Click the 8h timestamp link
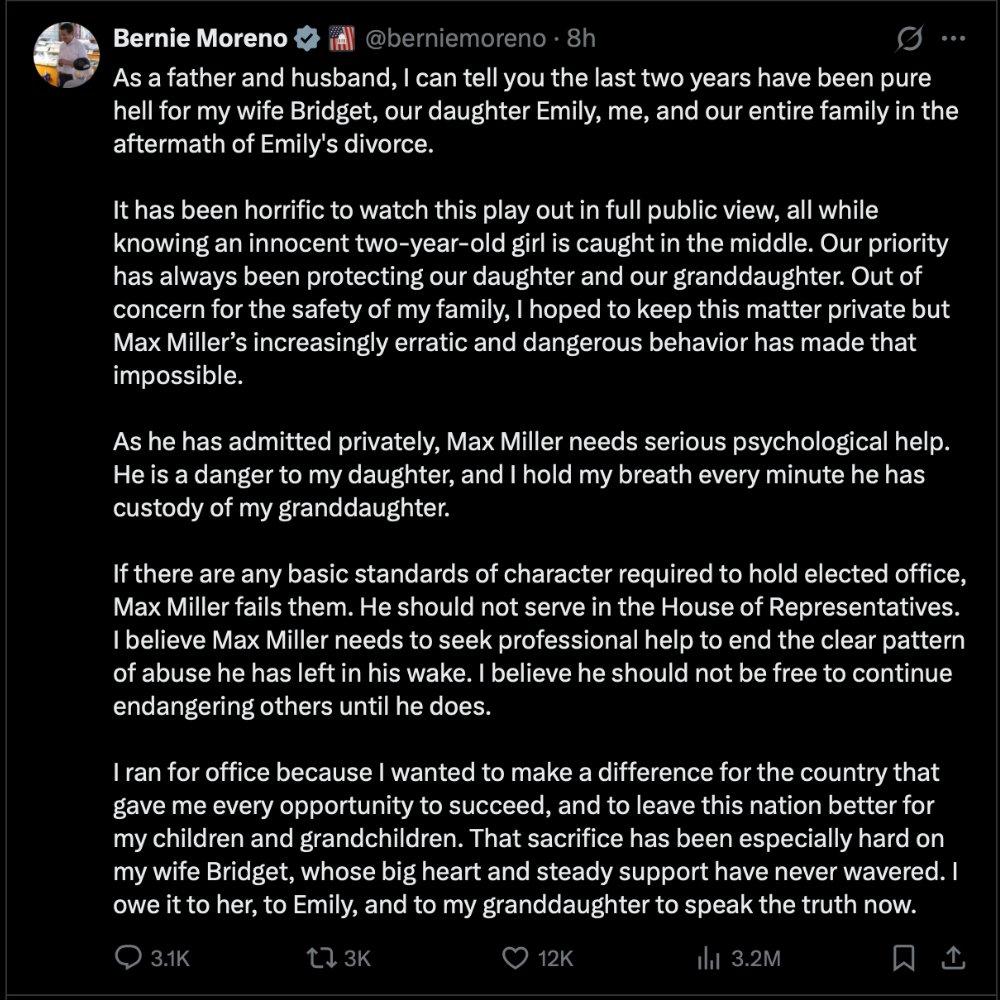 click(x=581, y=39)
